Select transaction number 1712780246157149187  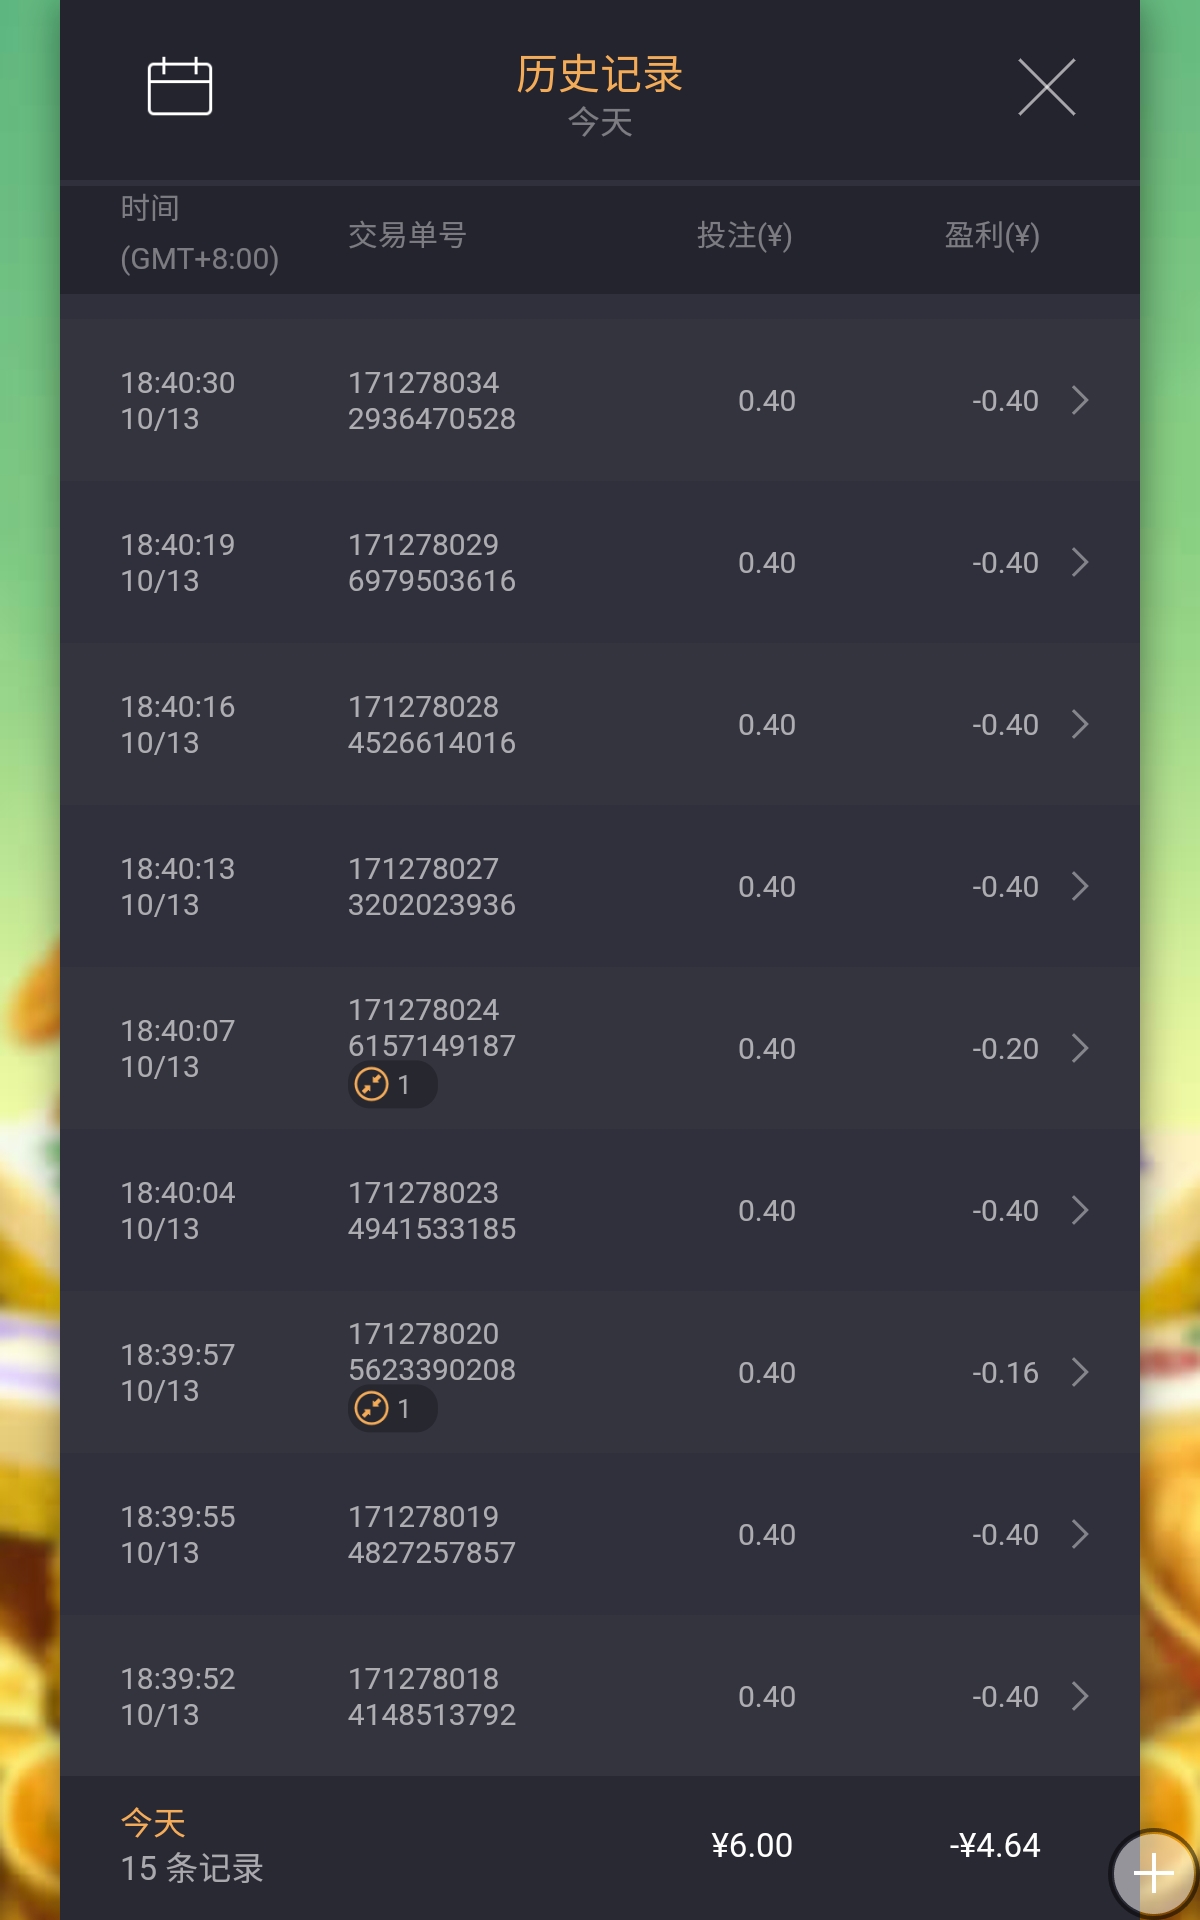click(431, 1028)
